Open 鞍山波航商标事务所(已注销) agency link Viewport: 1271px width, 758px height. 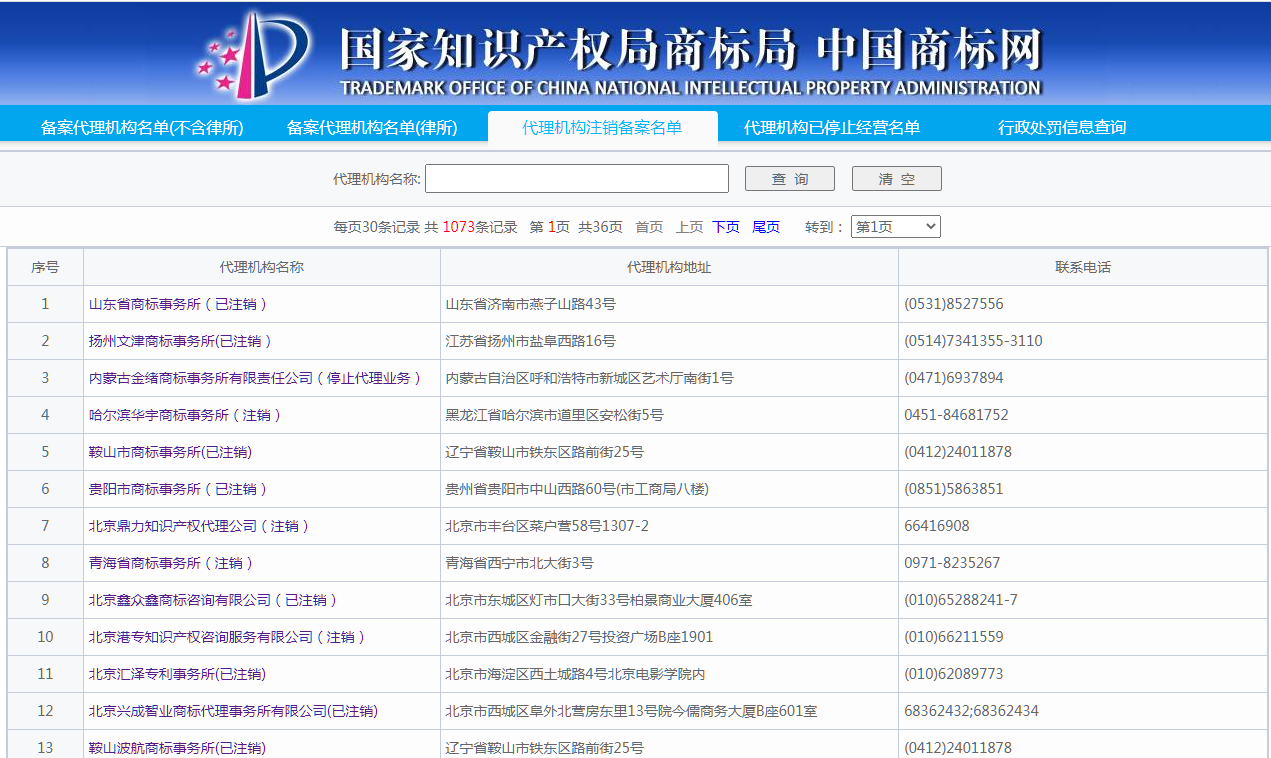[177, 748]
